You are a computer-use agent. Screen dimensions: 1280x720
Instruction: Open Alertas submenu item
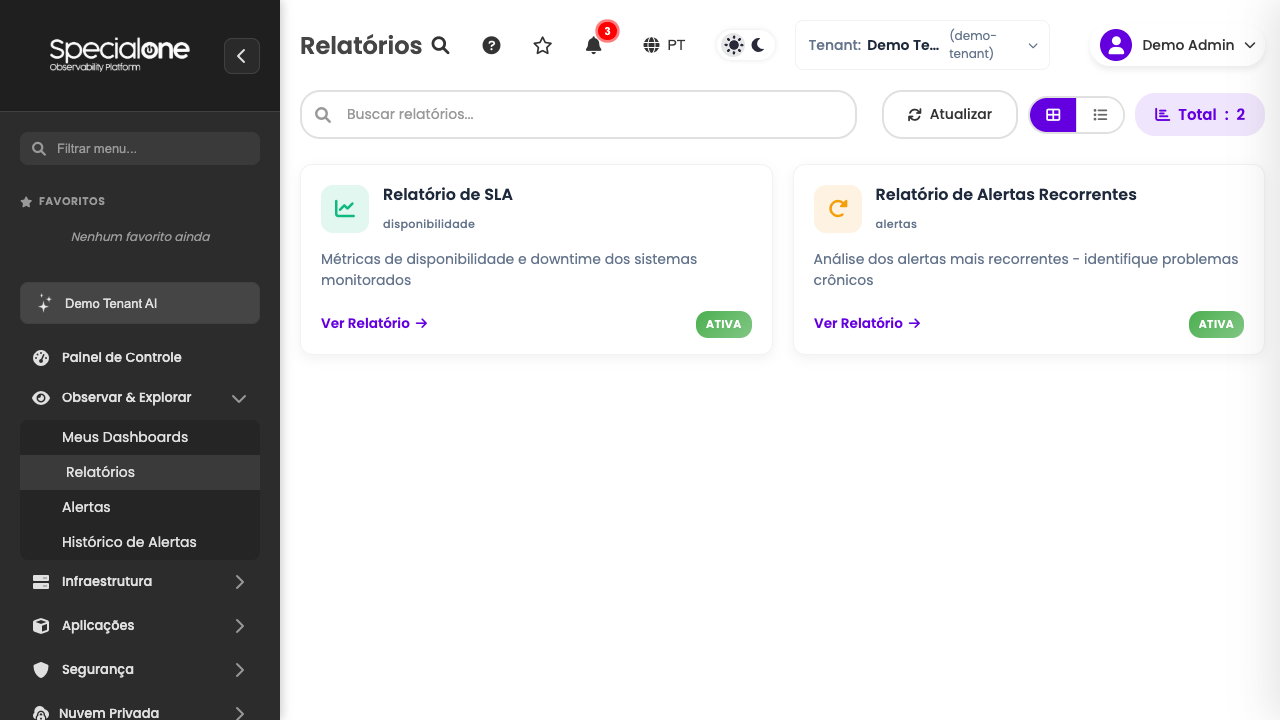point(140,507)
